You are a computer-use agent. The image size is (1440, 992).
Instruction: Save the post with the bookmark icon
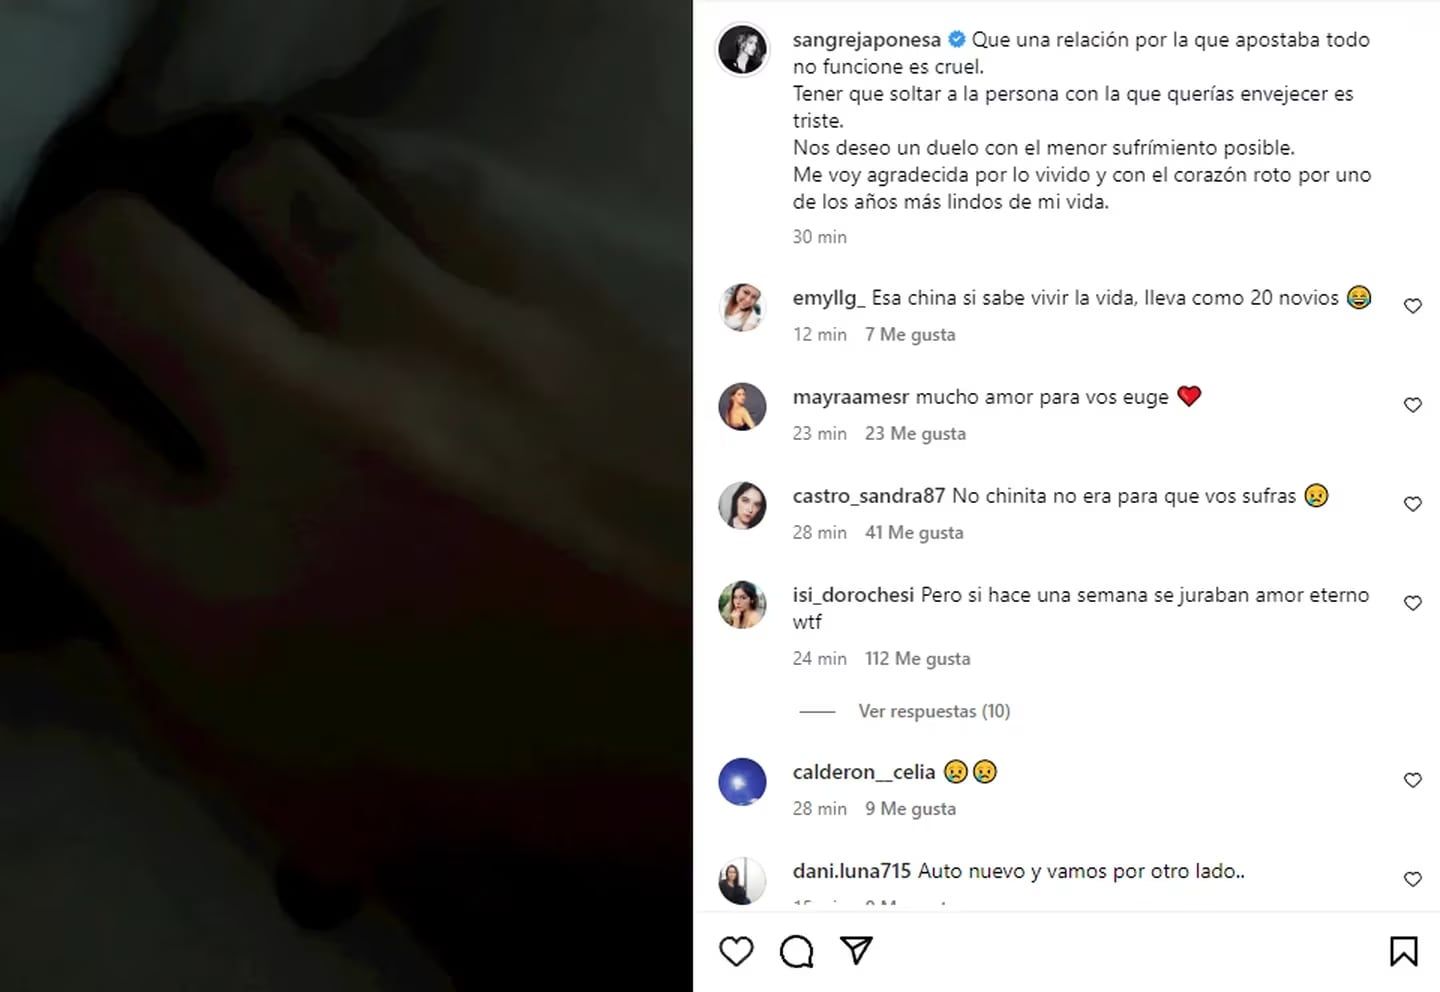pyautogui.click(x=1403, y=951)
